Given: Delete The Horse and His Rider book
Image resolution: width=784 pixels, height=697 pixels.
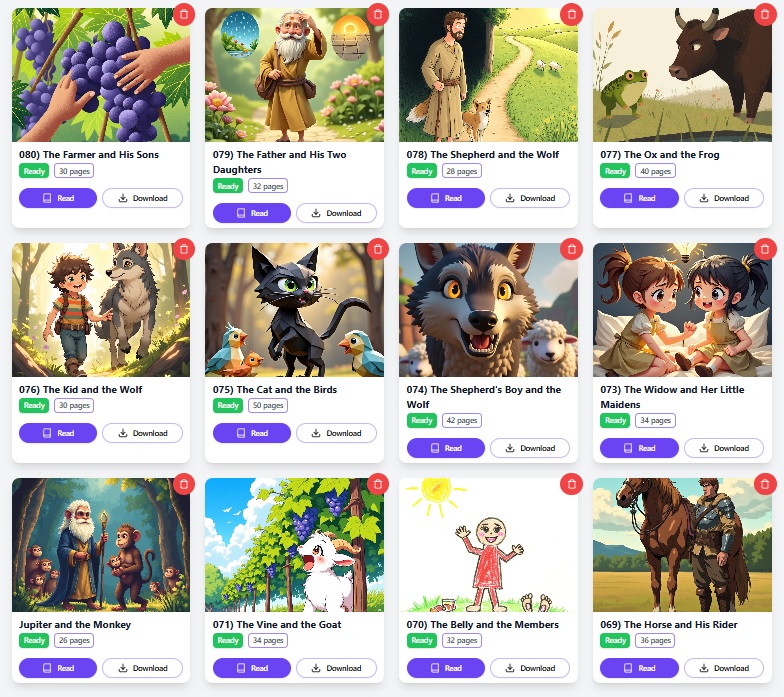Looking at the screenshot, I should click(x=765, y=484).
